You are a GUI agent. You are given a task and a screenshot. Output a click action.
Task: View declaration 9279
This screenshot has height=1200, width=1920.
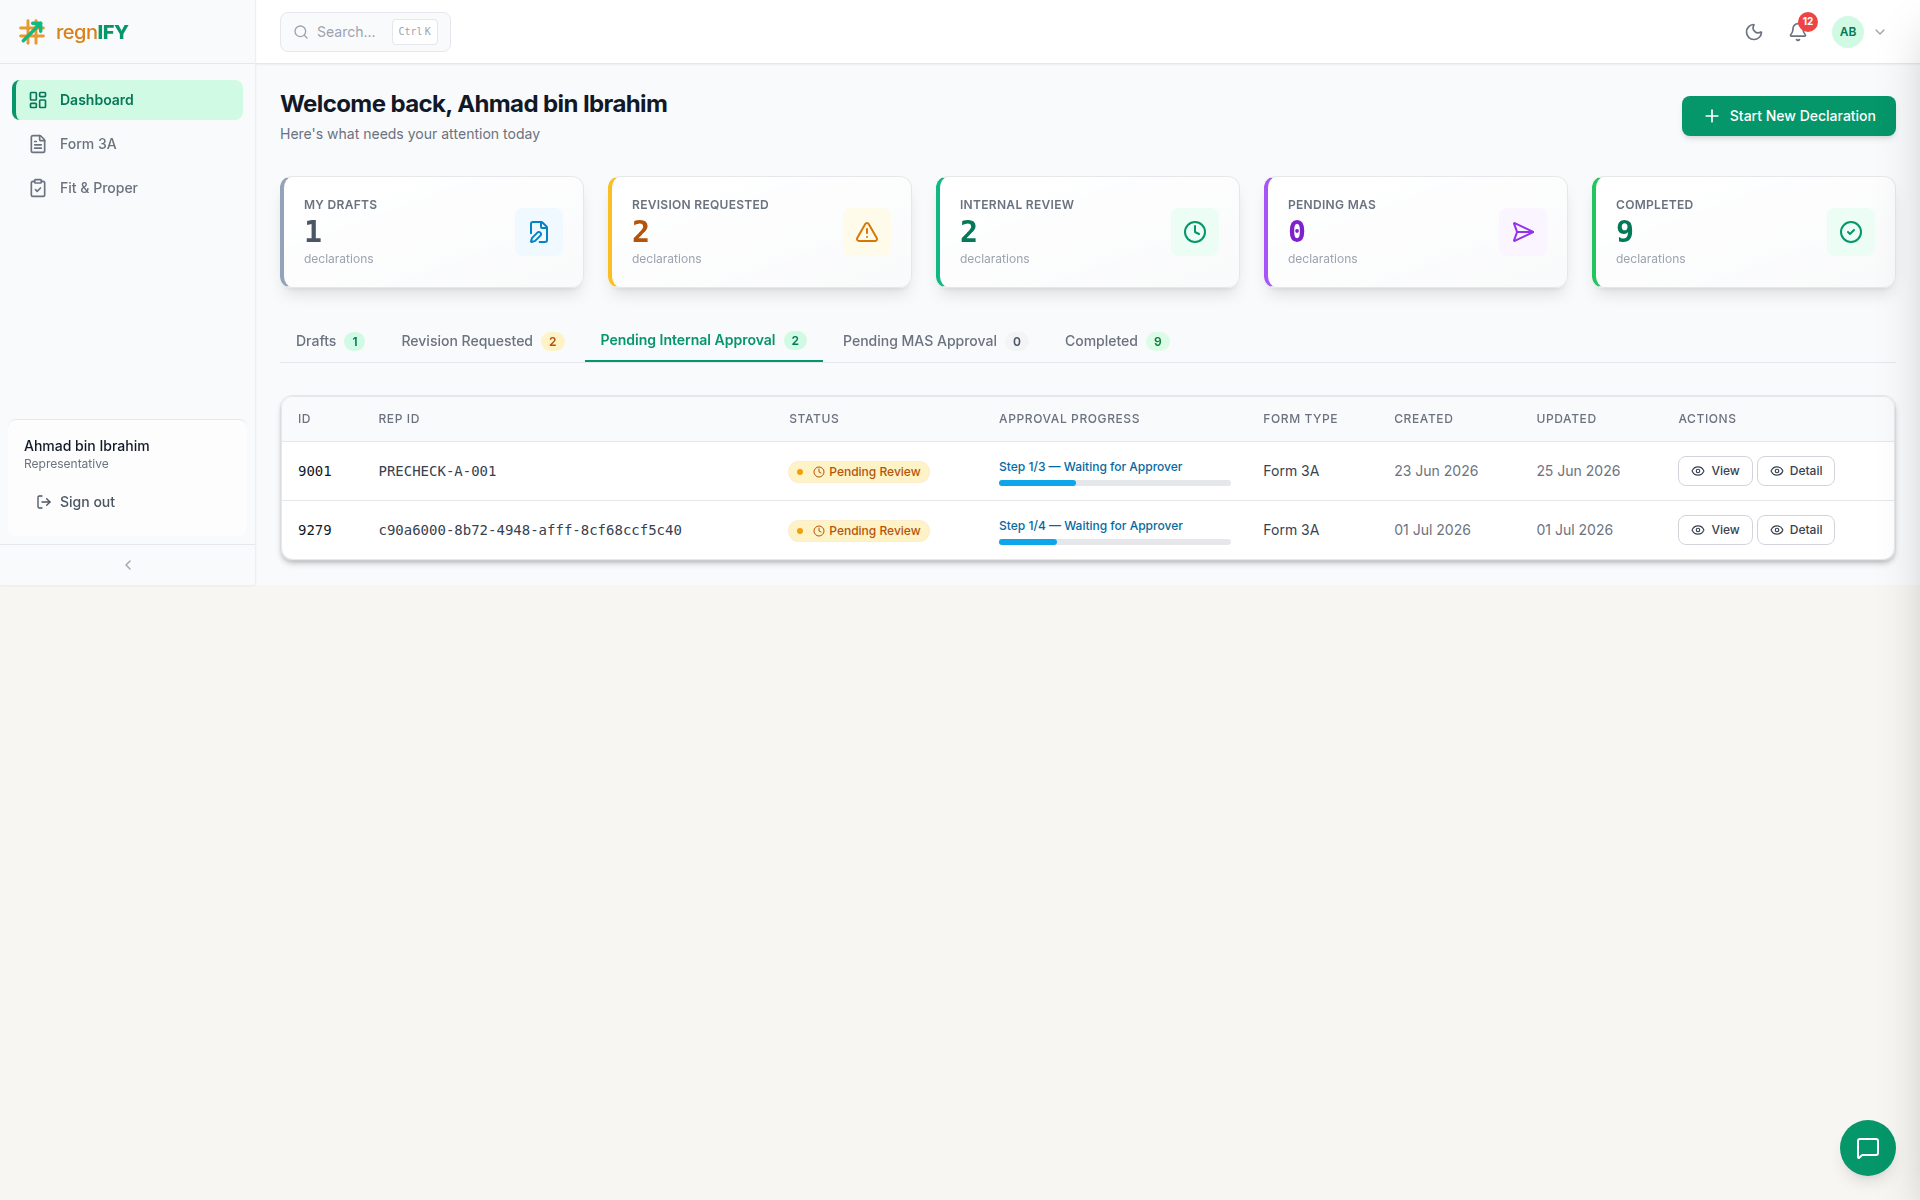(x=1715, y=530)
